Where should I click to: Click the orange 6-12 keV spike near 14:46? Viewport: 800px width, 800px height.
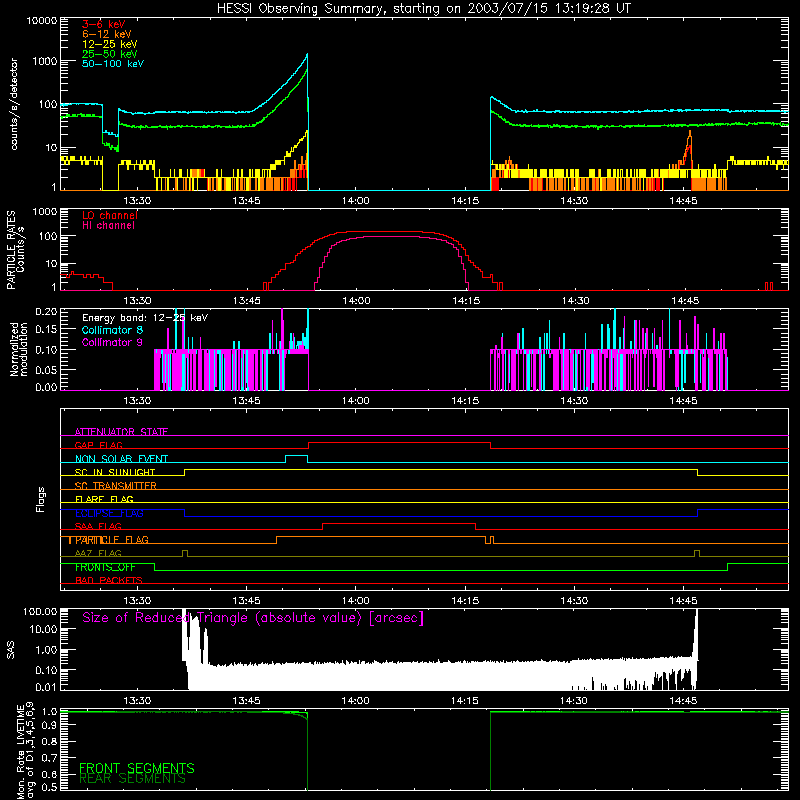[x=690, y=134]
